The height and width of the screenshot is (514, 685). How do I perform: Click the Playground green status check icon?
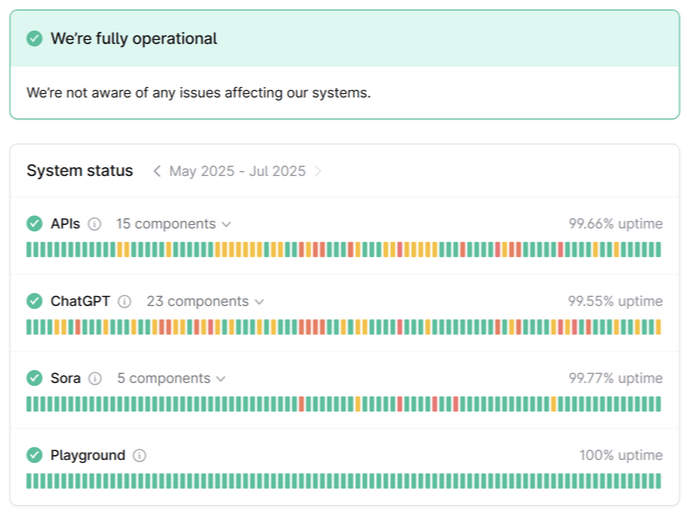(x=34, y=455)
